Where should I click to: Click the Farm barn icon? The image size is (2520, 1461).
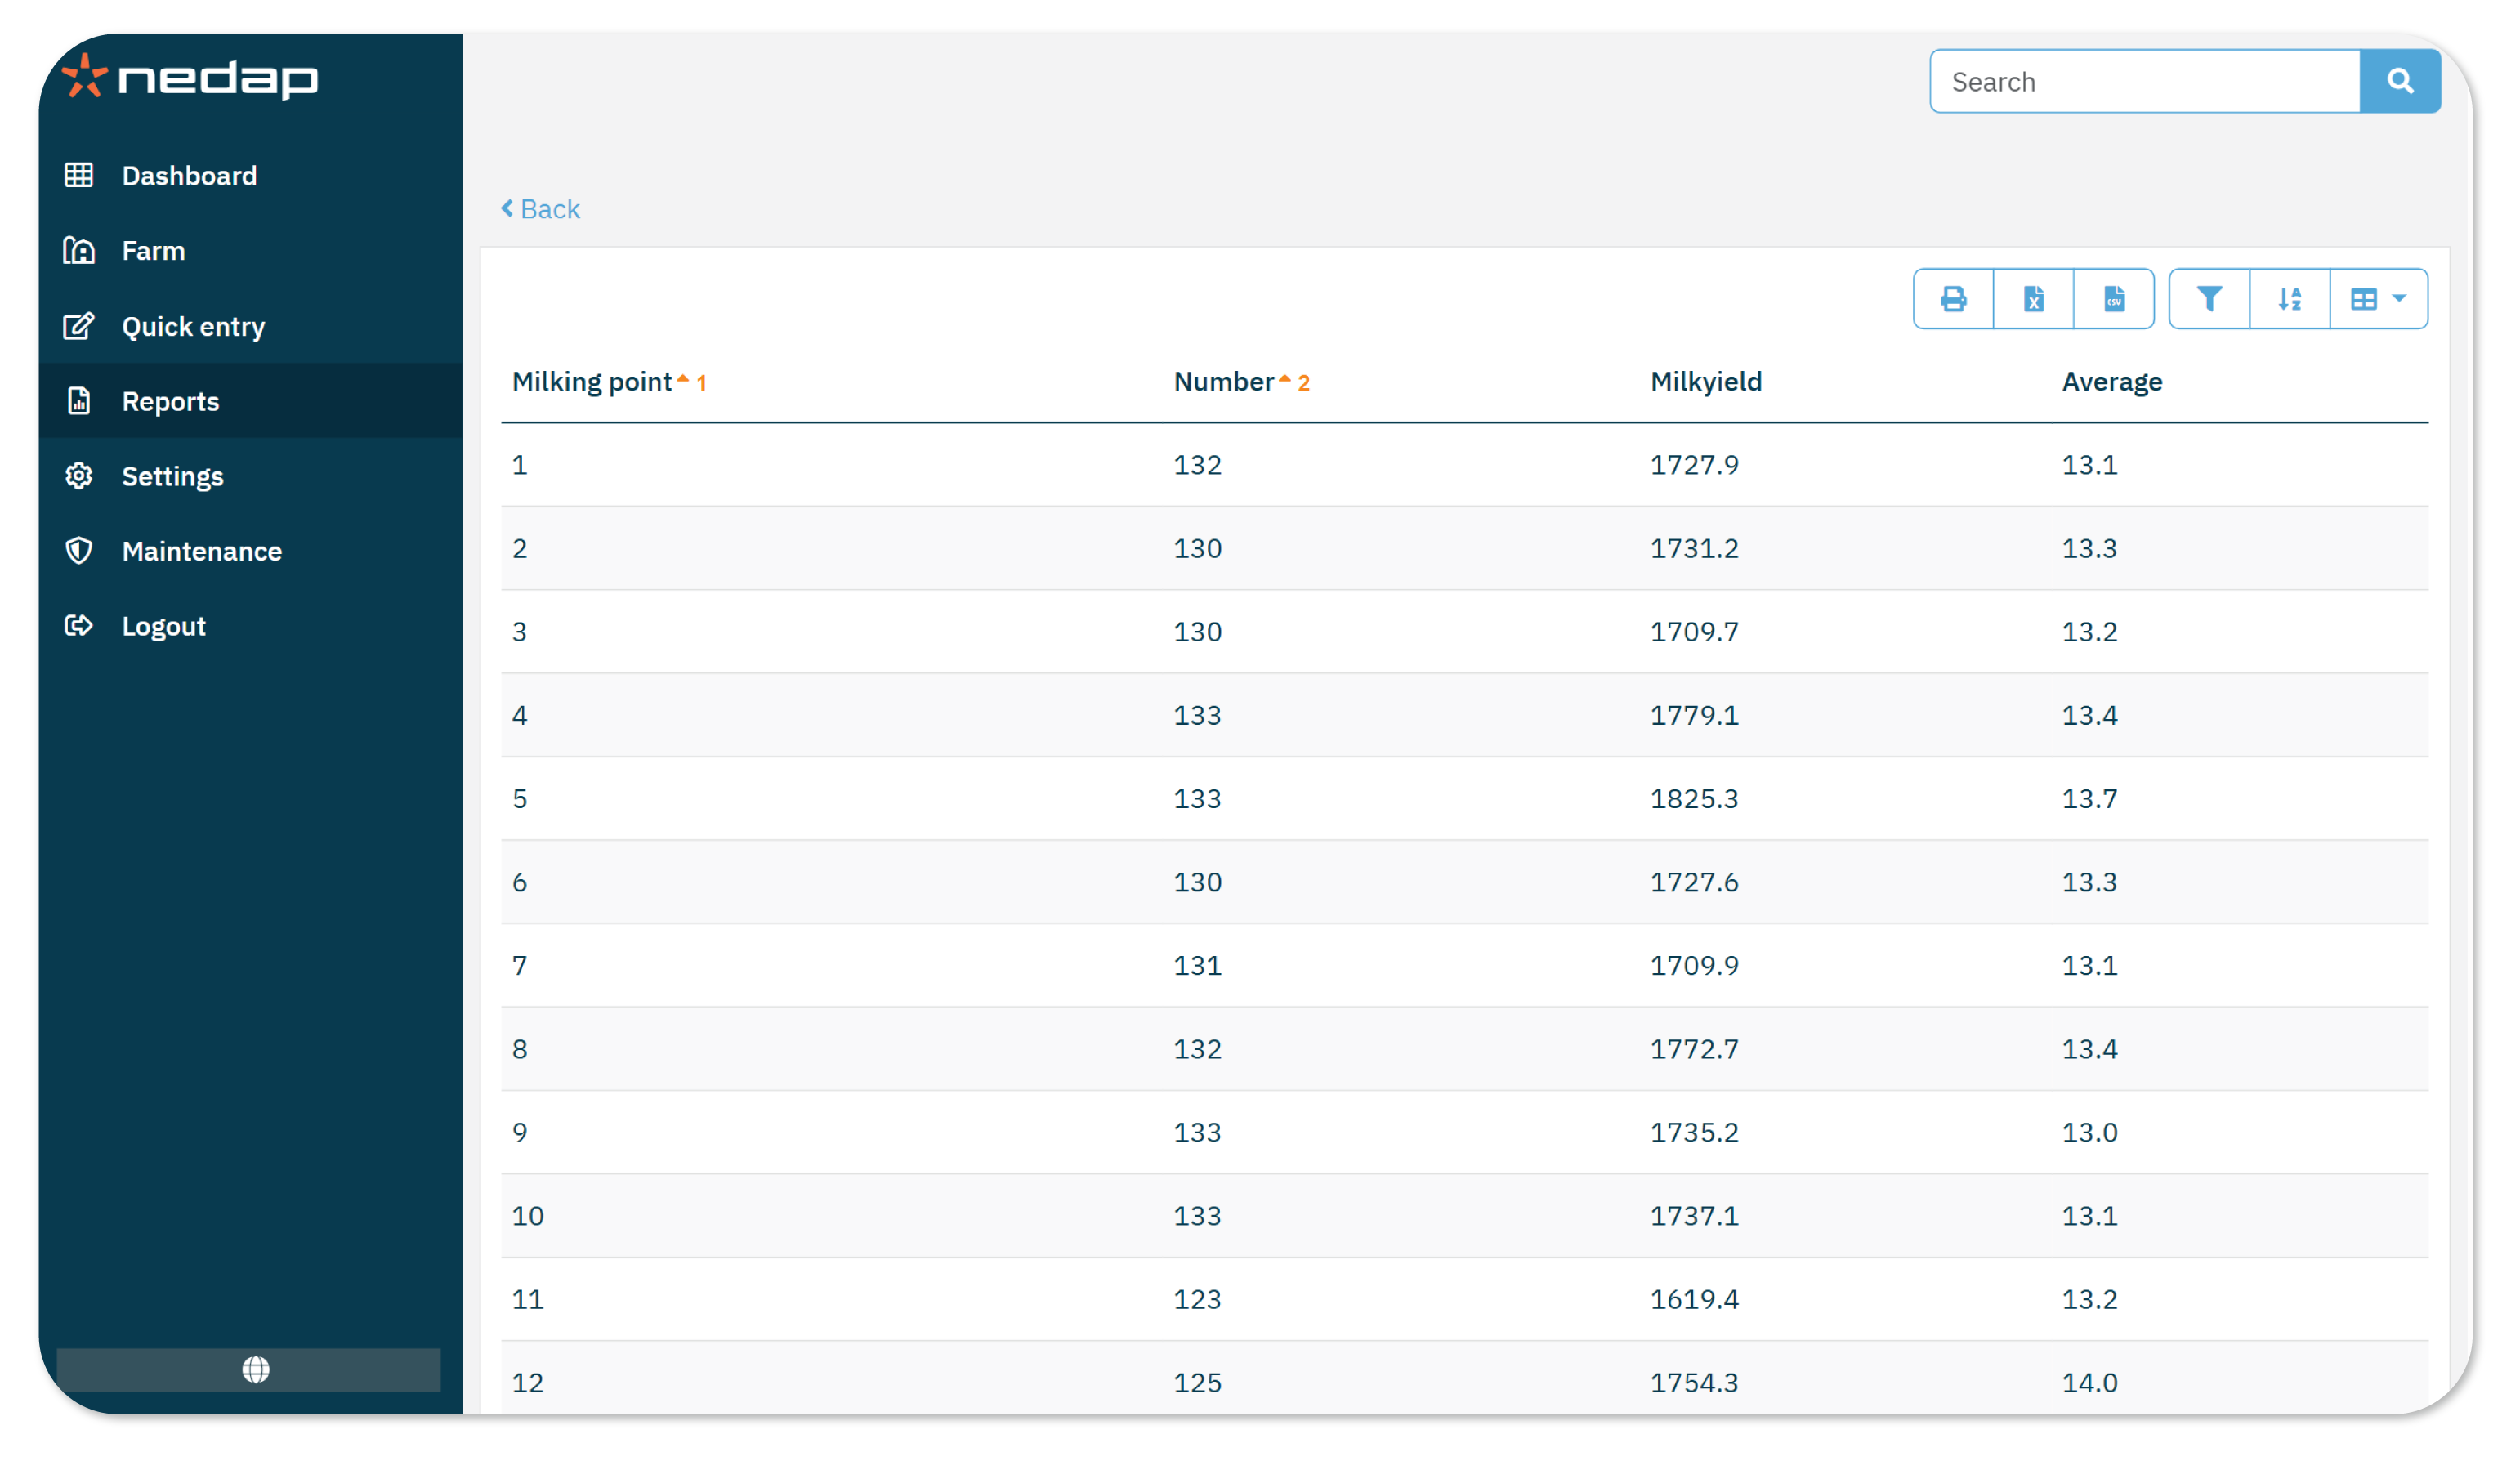coord(79,250)
